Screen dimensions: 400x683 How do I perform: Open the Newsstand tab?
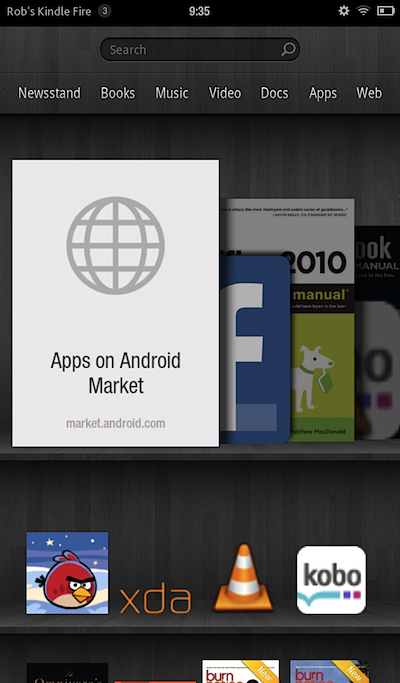click(x=49, y=93)
